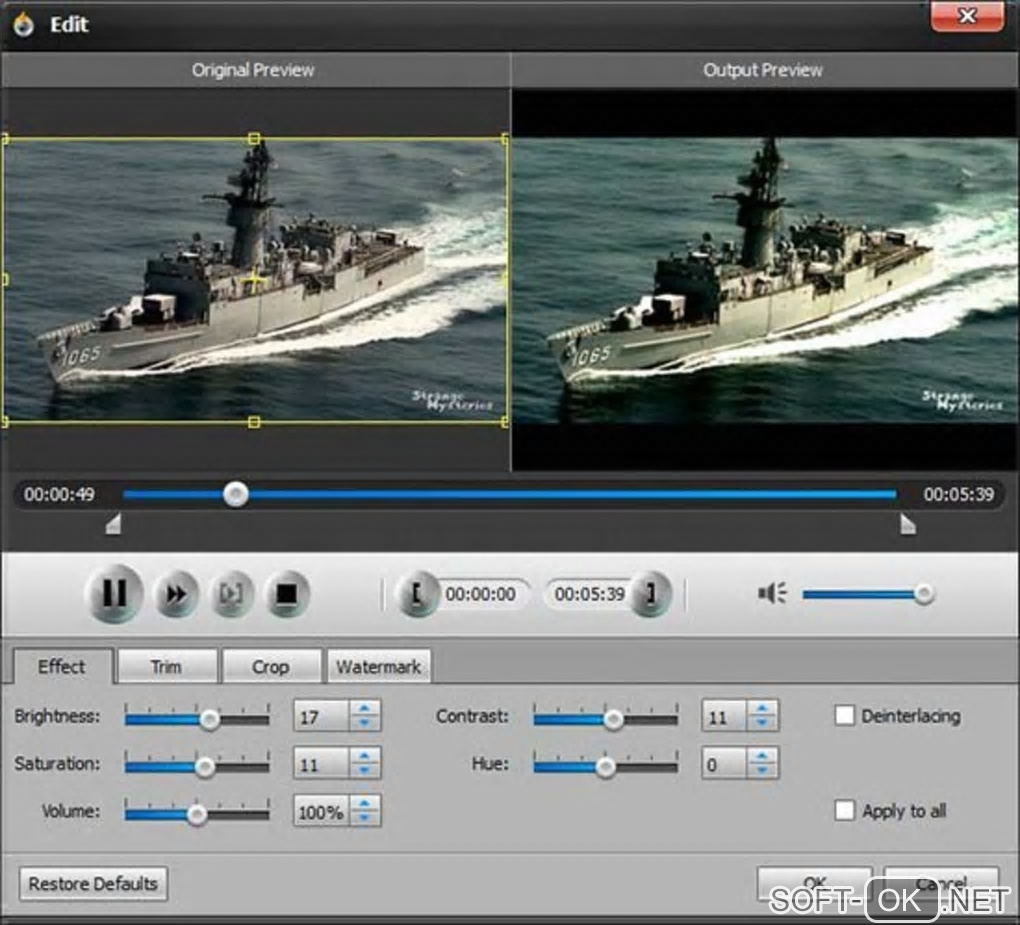
Task: Click the crop center crosshair marker
Action: click(x=254, y=280)
